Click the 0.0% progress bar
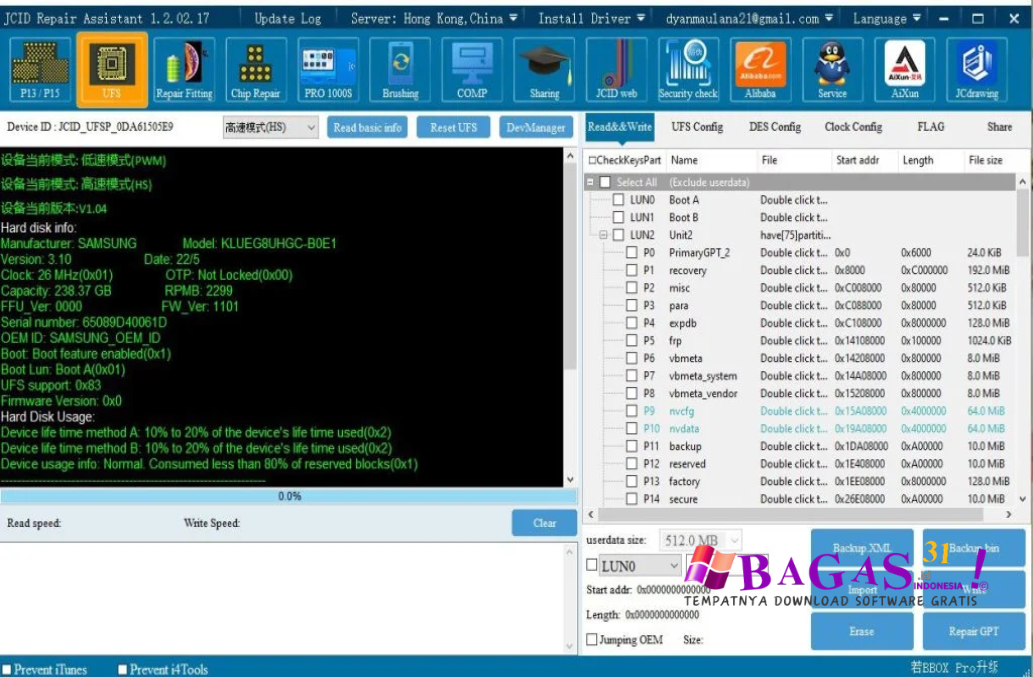Viewport: 1033px width, 677px height. (289, 497)
